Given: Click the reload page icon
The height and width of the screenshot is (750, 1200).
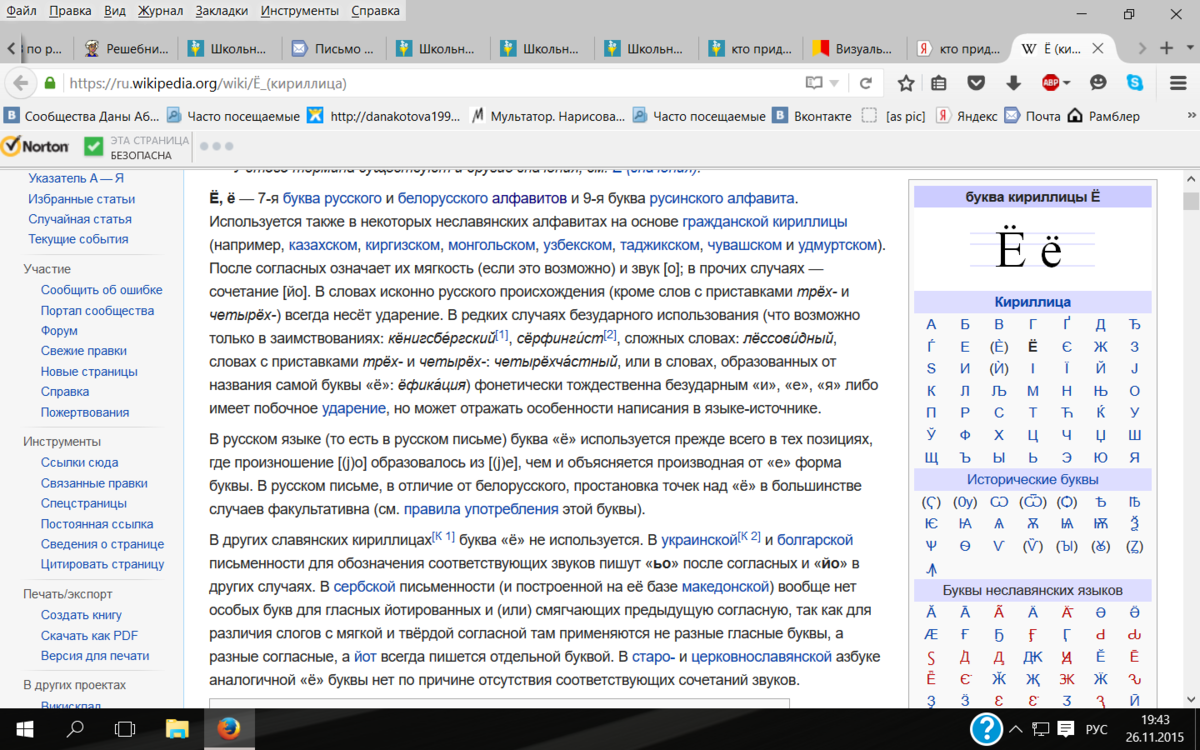Looking at the screenshot, I should pyautogui.click(x=866, y=83).
